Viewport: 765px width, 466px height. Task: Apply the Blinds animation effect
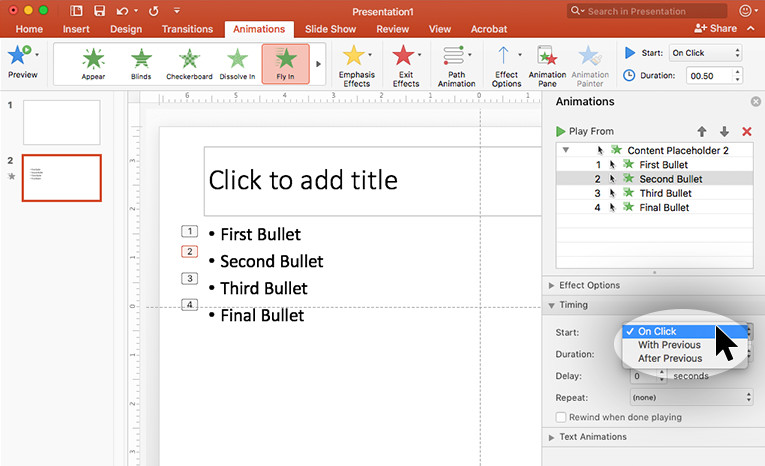pyautogui.click(x=141, y=63)
